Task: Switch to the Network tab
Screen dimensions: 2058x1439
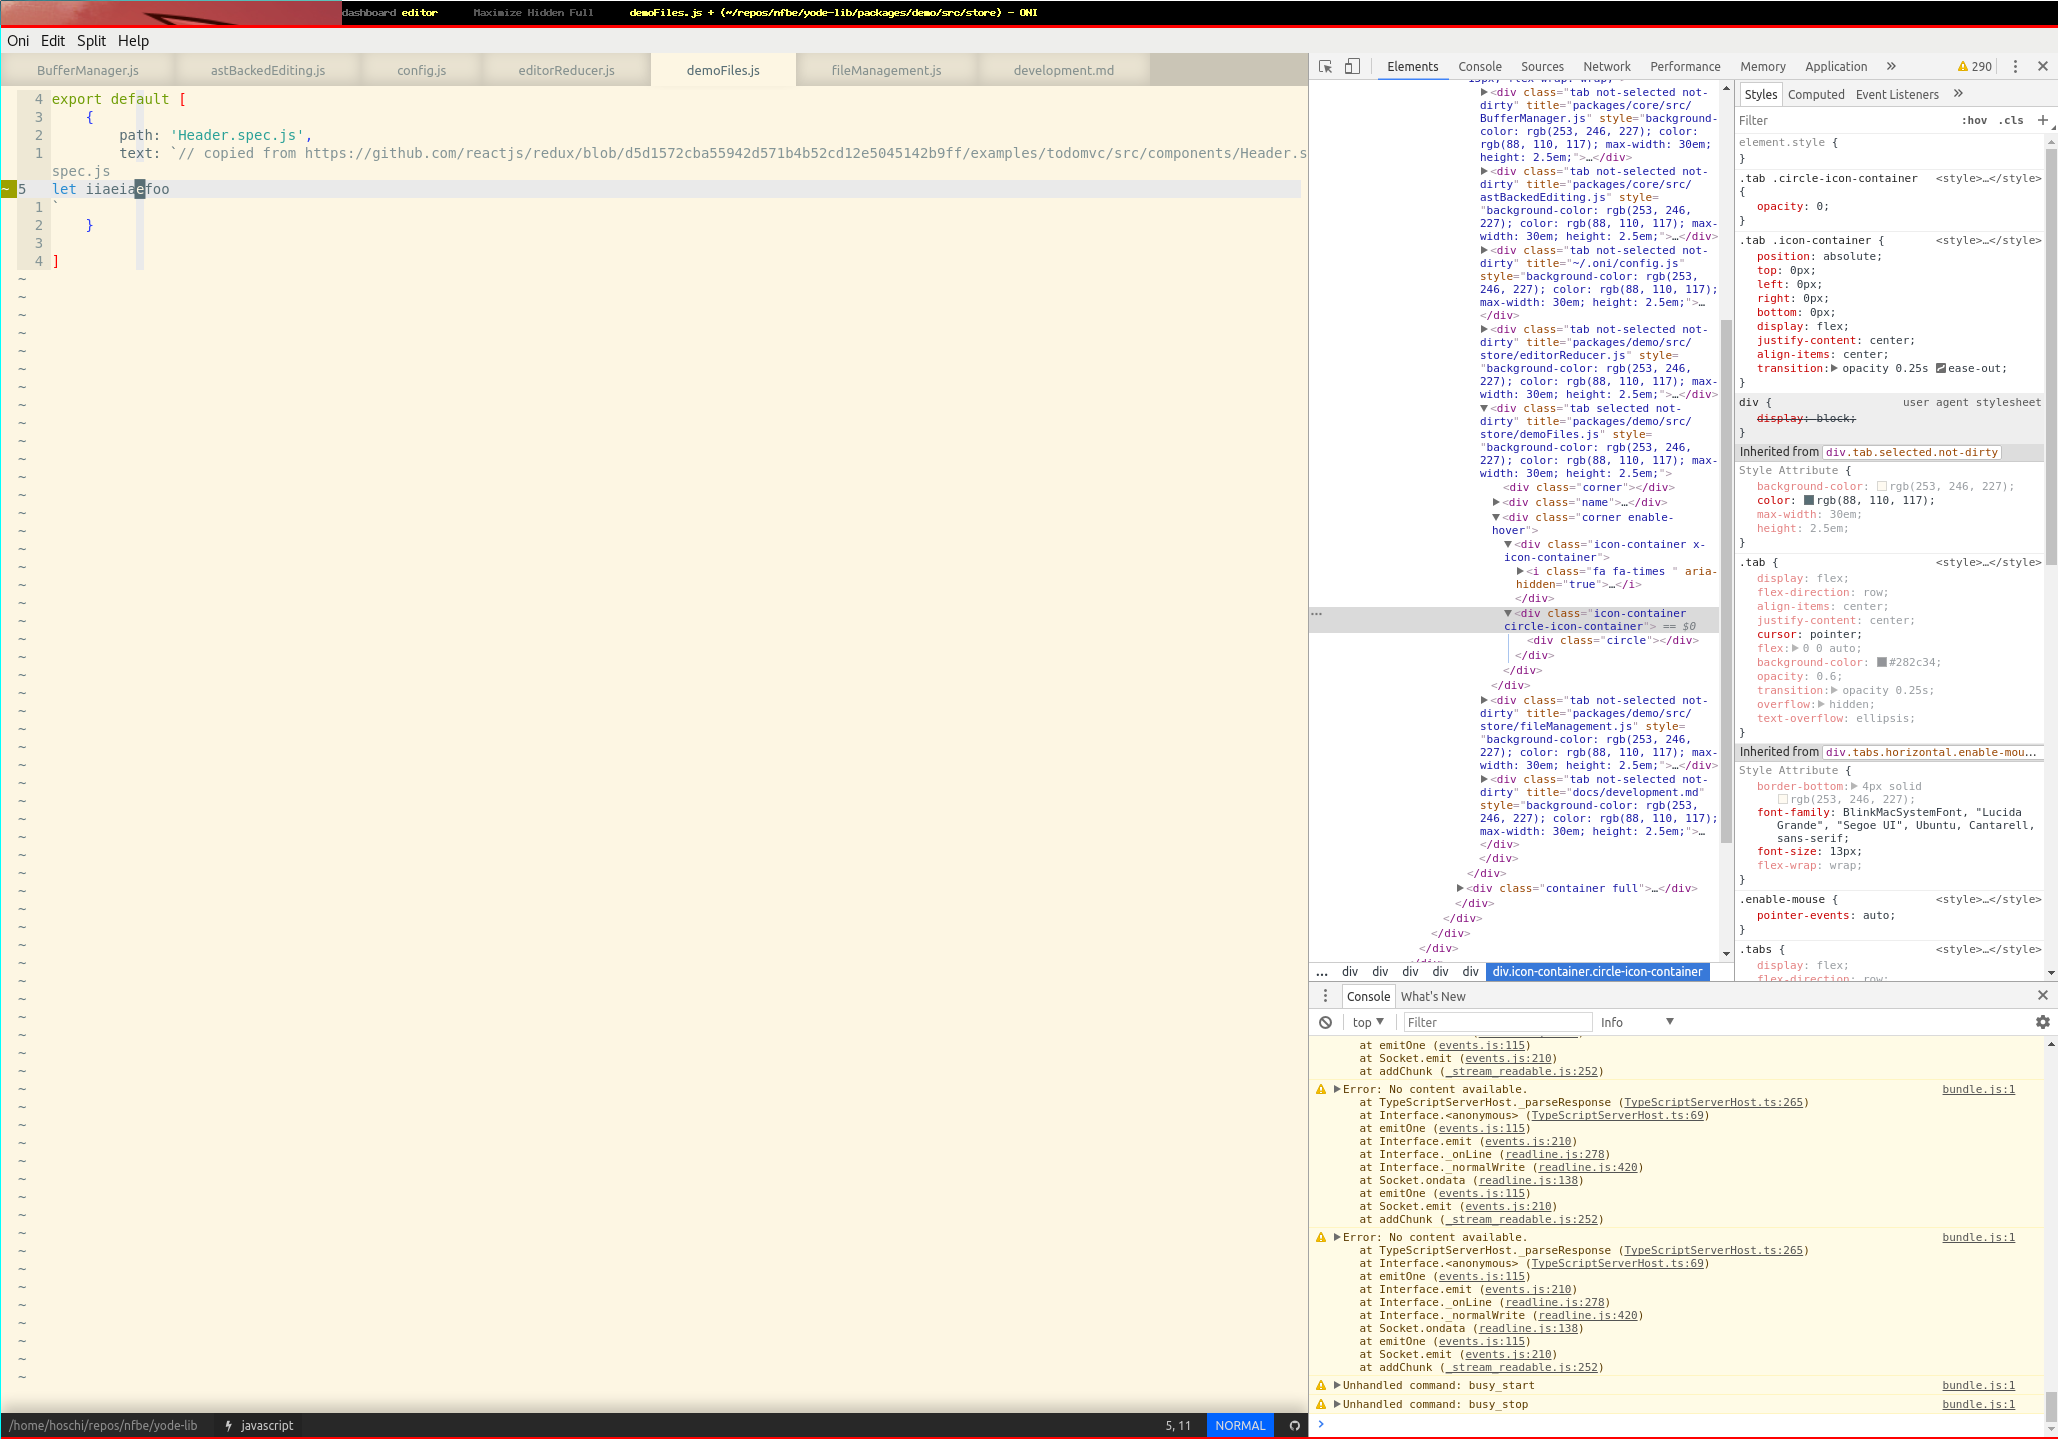Action: click(x=1606, y=66)
